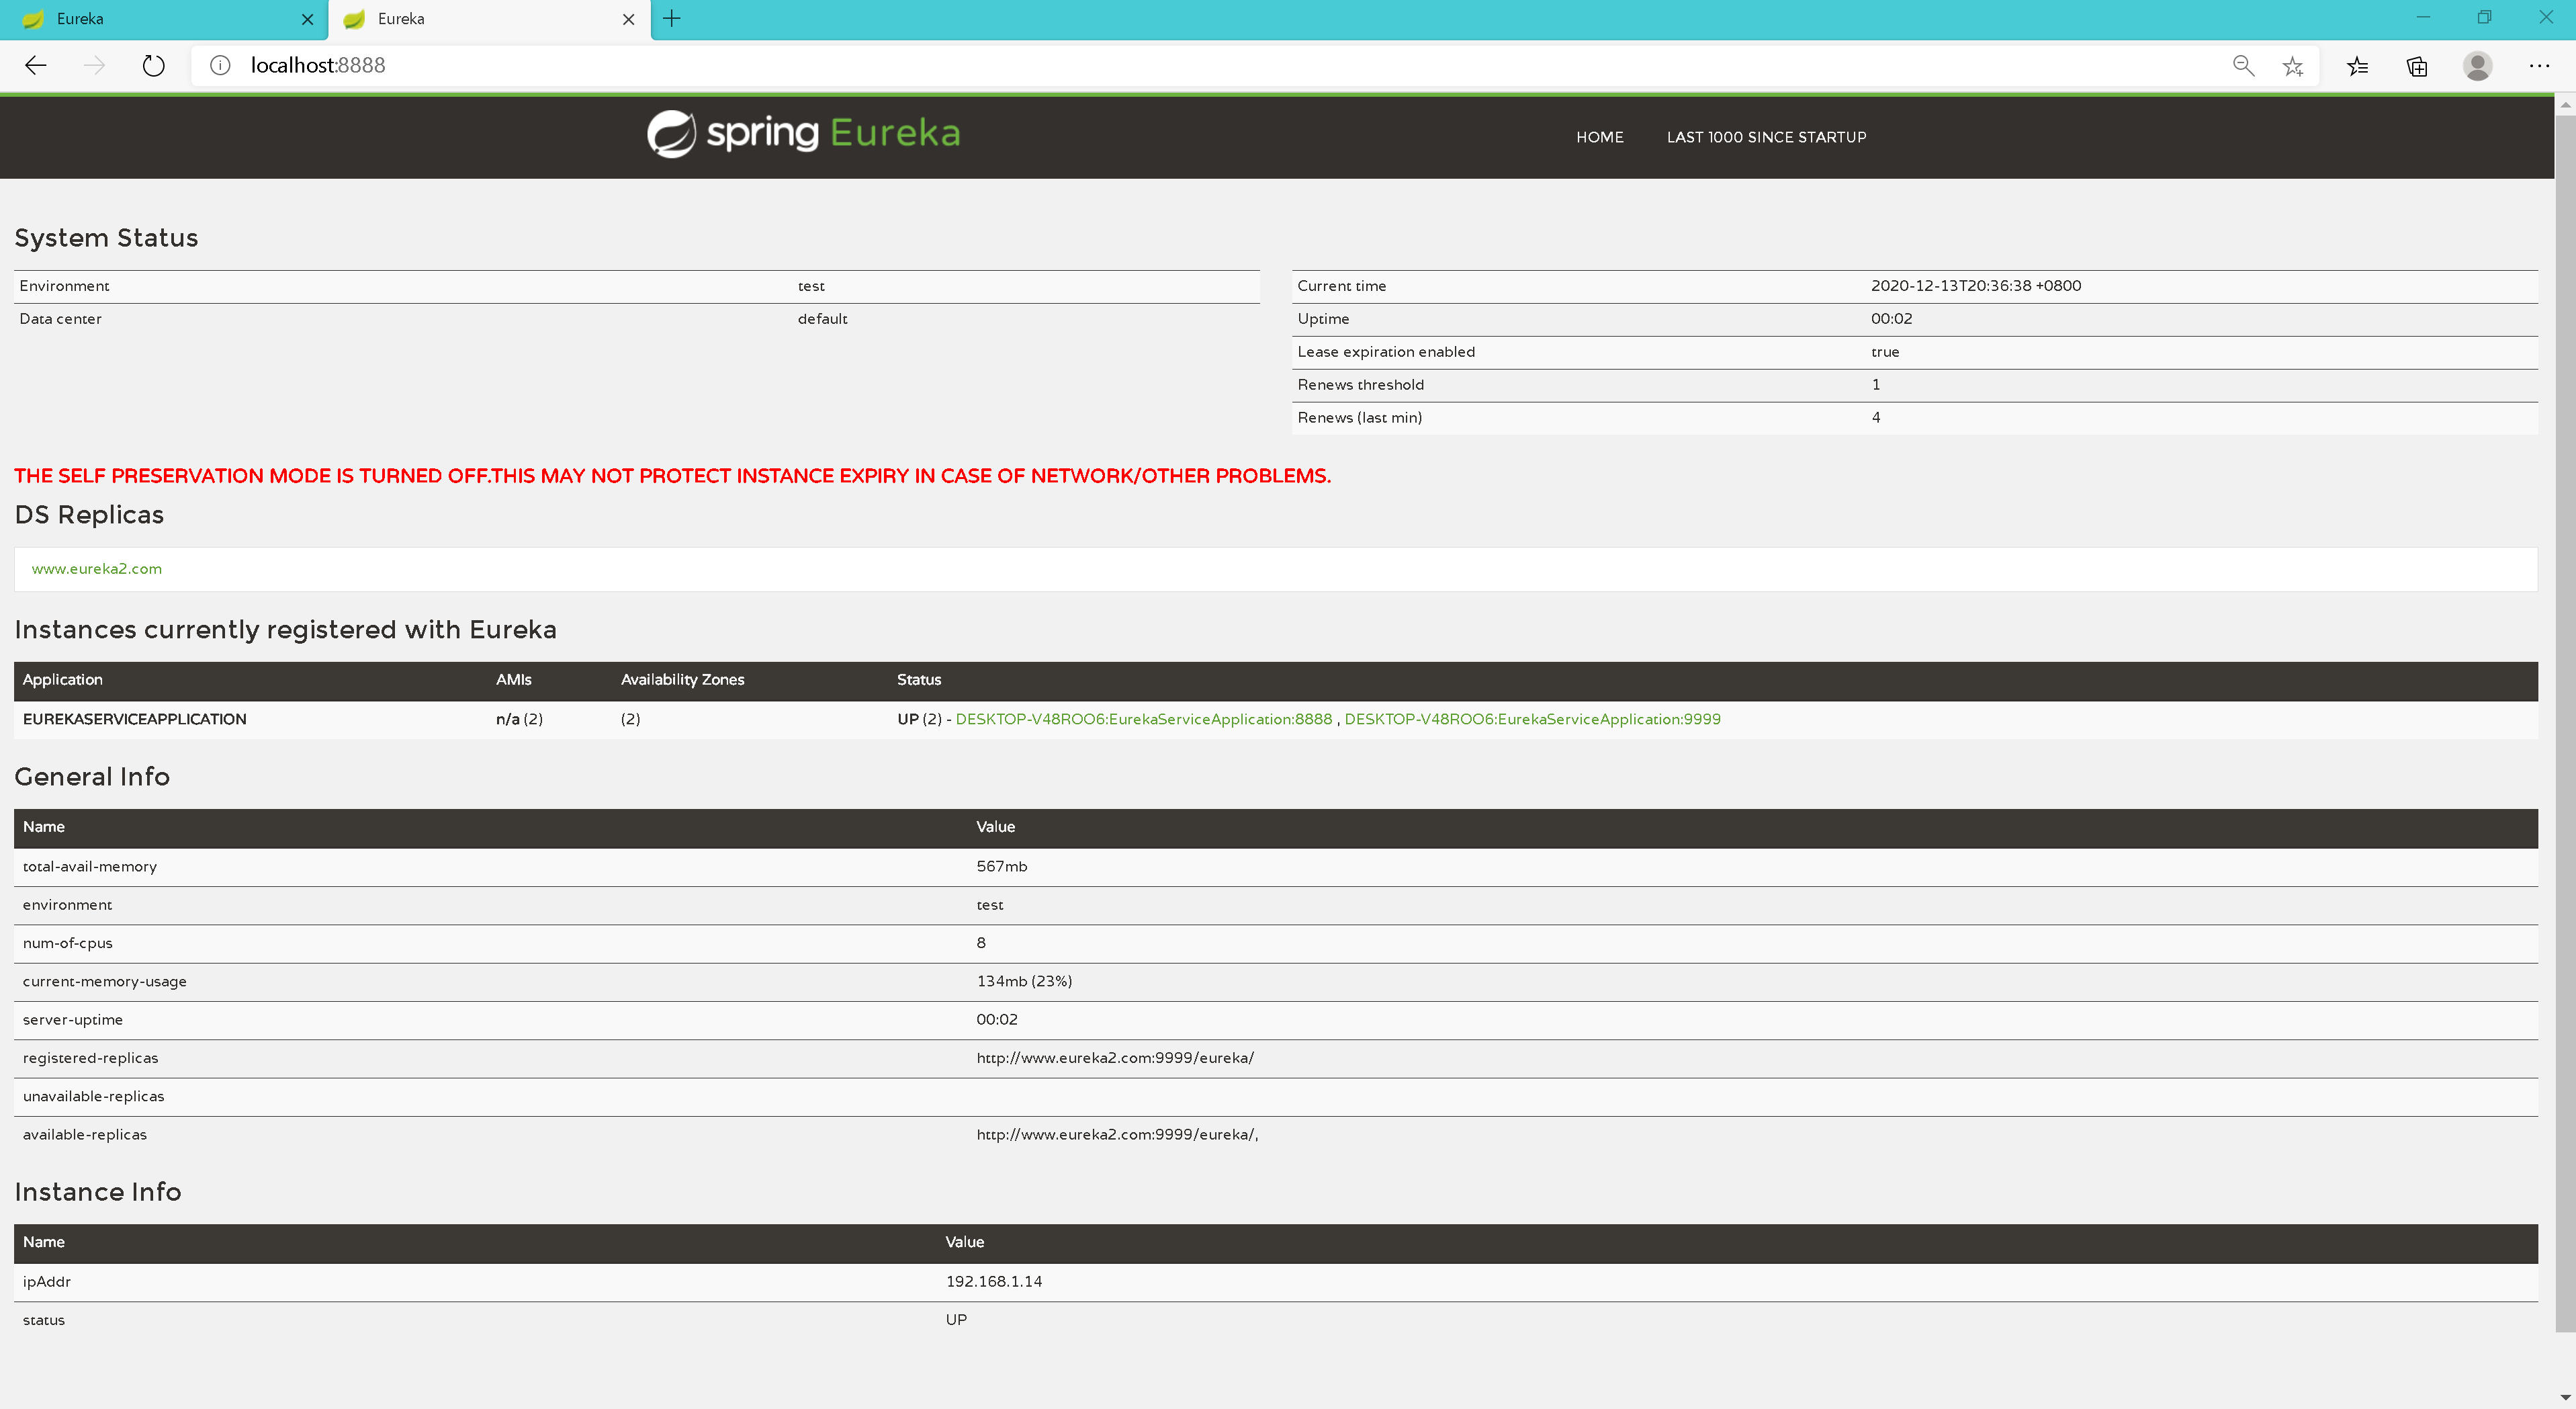This screenshot has height=1409, width=2576.
Task: Minimize the browser window
Action: (x=2423, y=17)
